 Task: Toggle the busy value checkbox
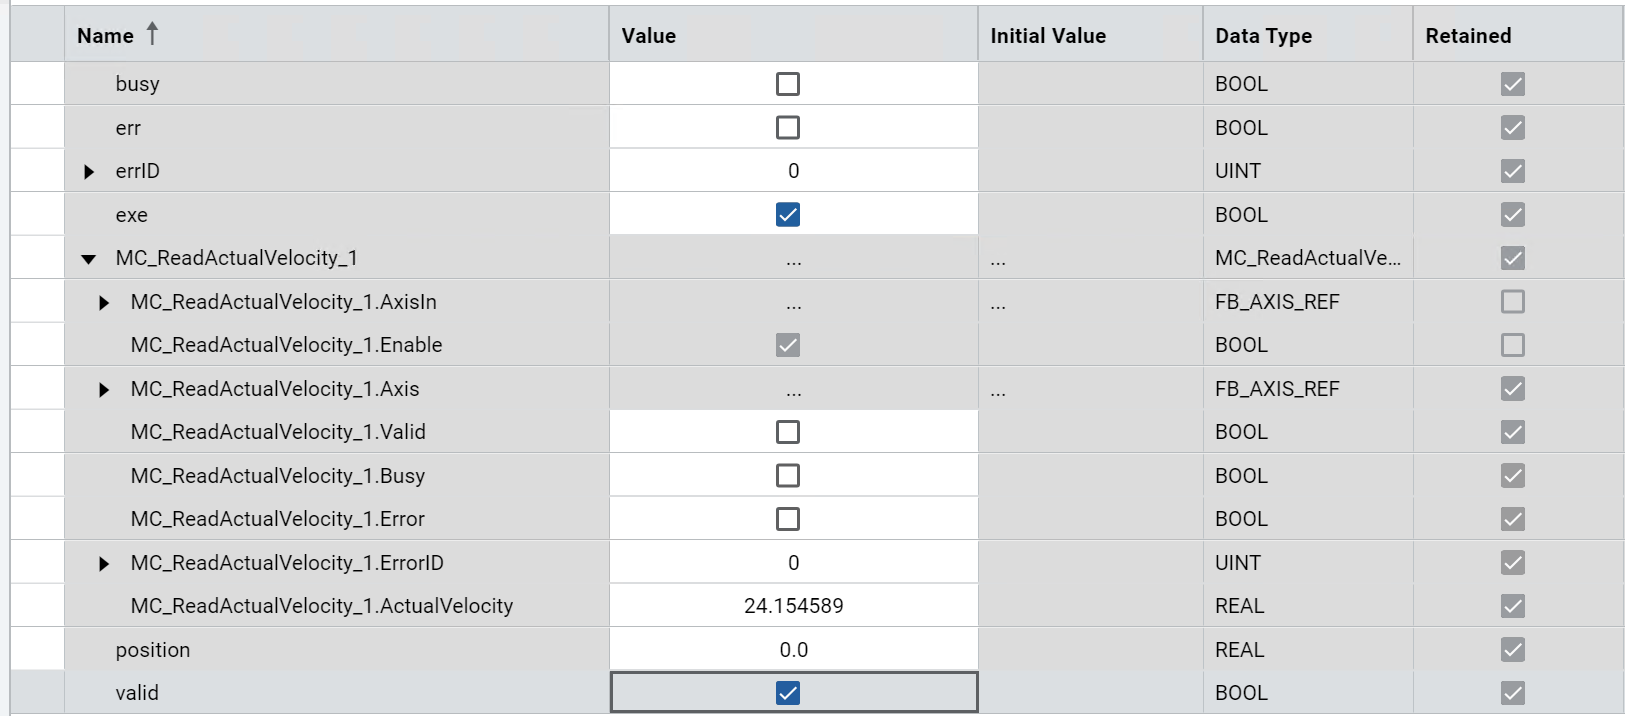[788, 84]
